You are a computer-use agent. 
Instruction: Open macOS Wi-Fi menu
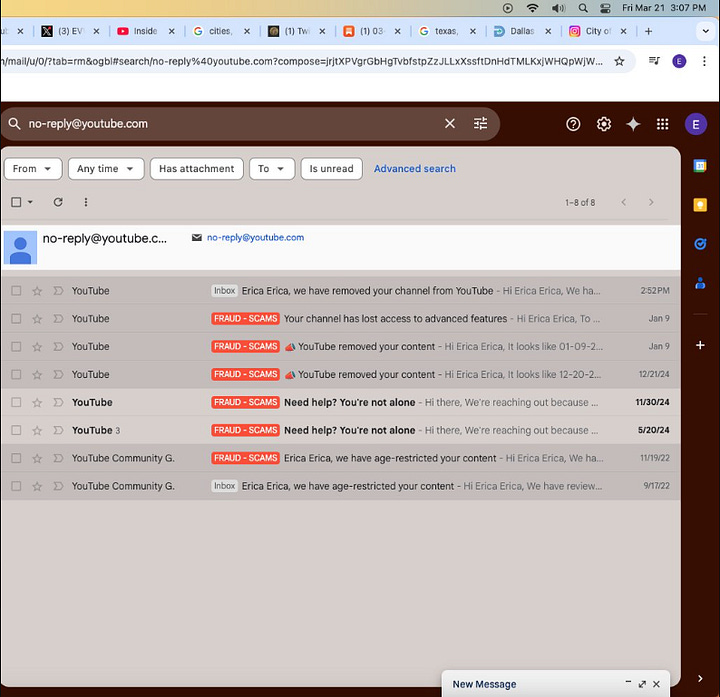(532, 8)
